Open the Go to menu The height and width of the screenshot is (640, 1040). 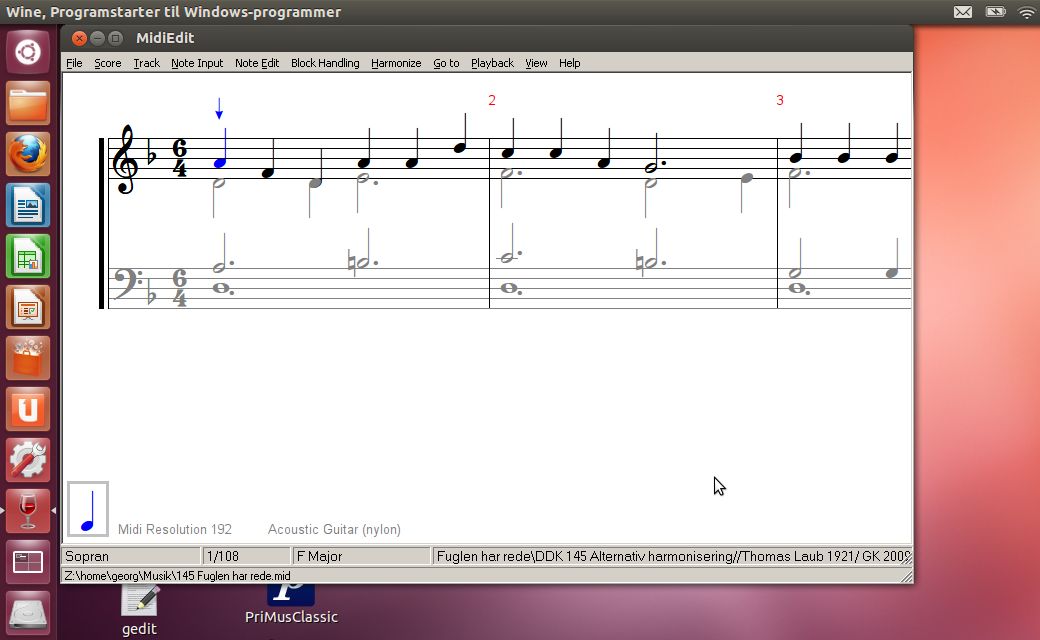click(446, 63)
